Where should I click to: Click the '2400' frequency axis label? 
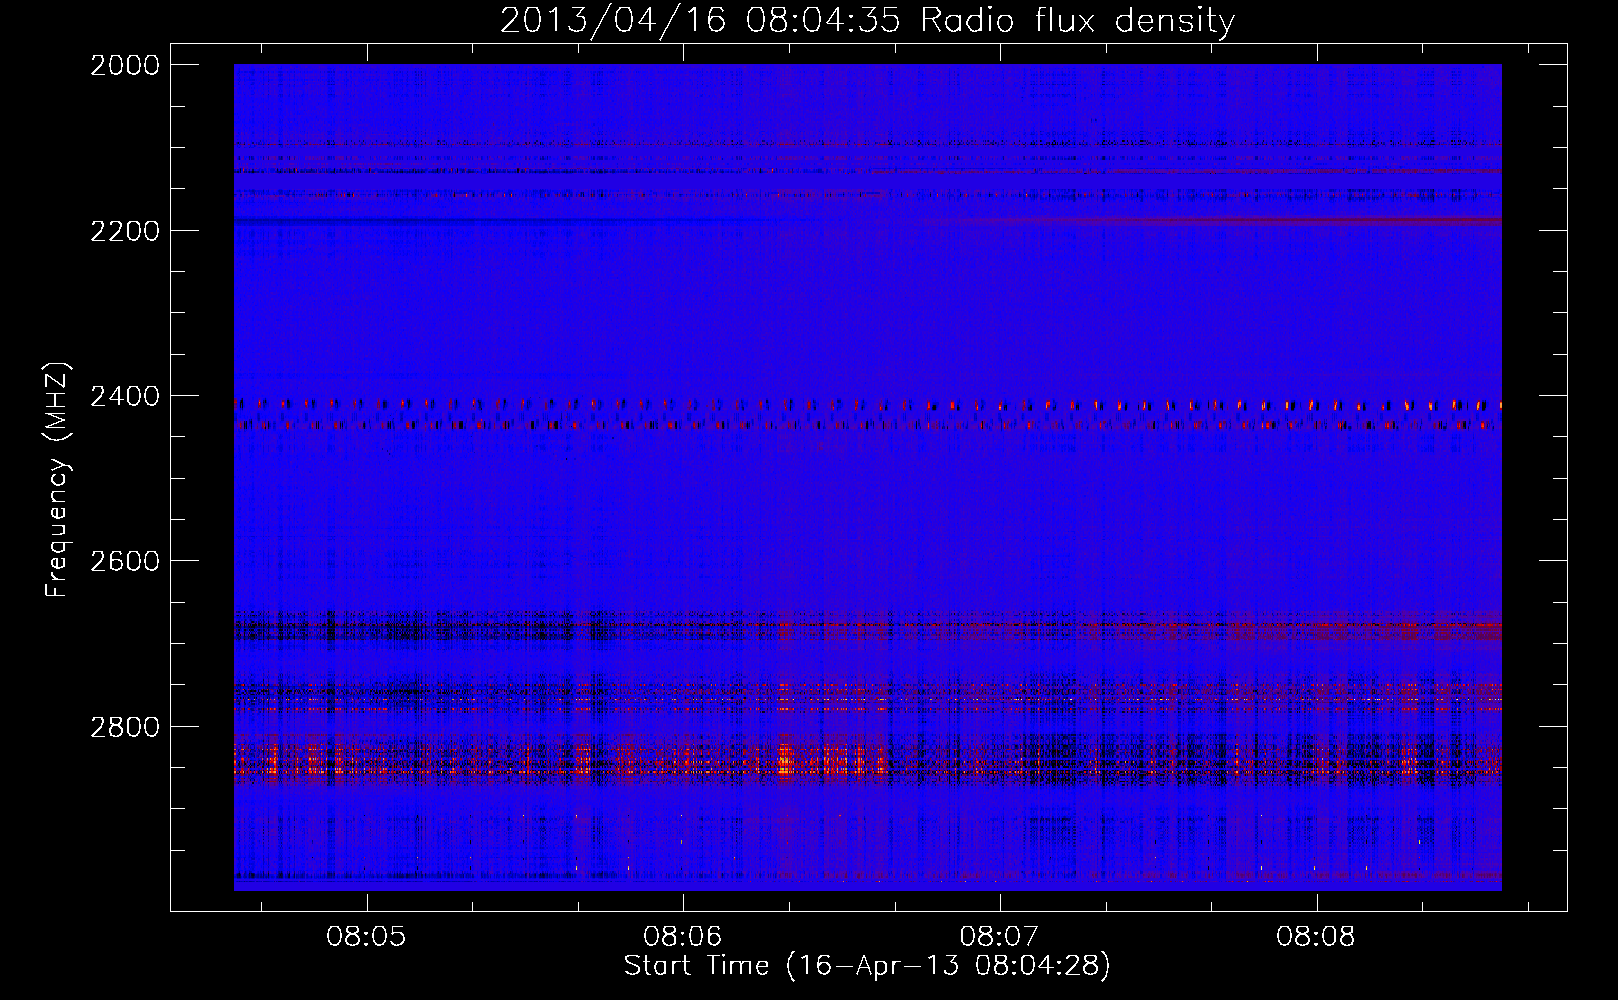[125, 396]
